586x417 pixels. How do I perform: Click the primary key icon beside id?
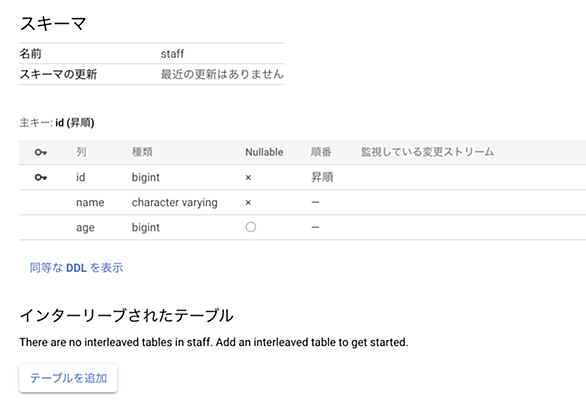click(41, 177)
